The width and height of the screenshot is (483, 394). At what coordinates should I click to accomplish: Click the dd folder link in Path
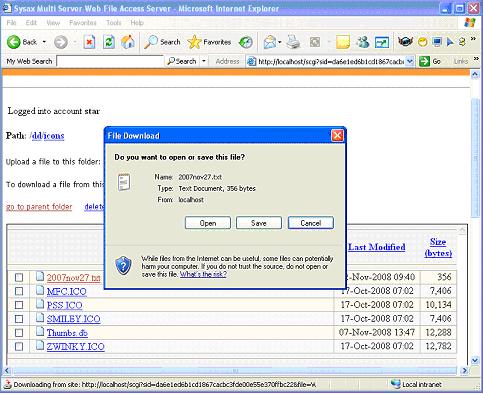[36, 136]
